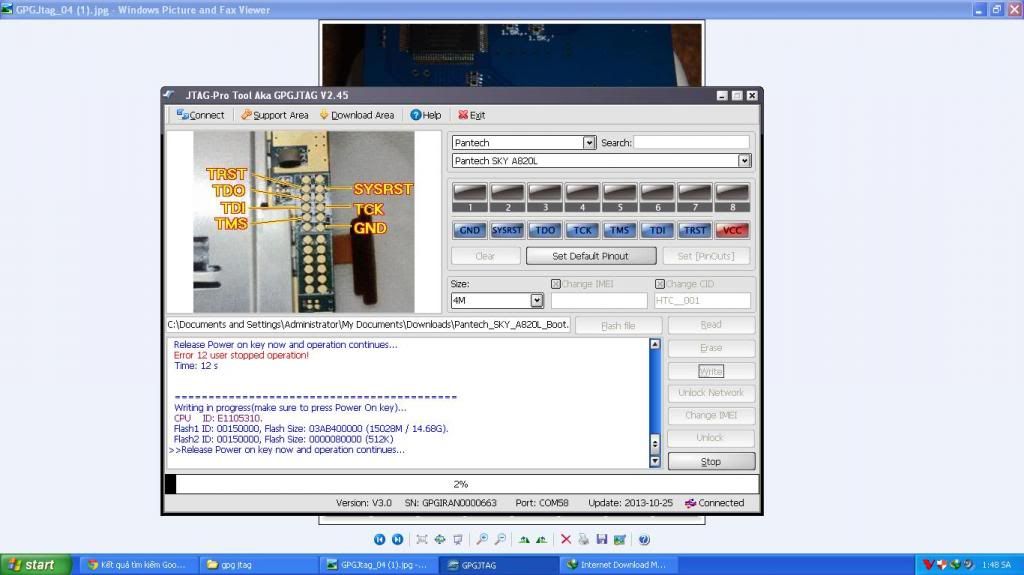This screenshot has width=1024, height=575.
Task: Select pin slot 3 in GPGJTAG
Action: [x=545, y=197]
